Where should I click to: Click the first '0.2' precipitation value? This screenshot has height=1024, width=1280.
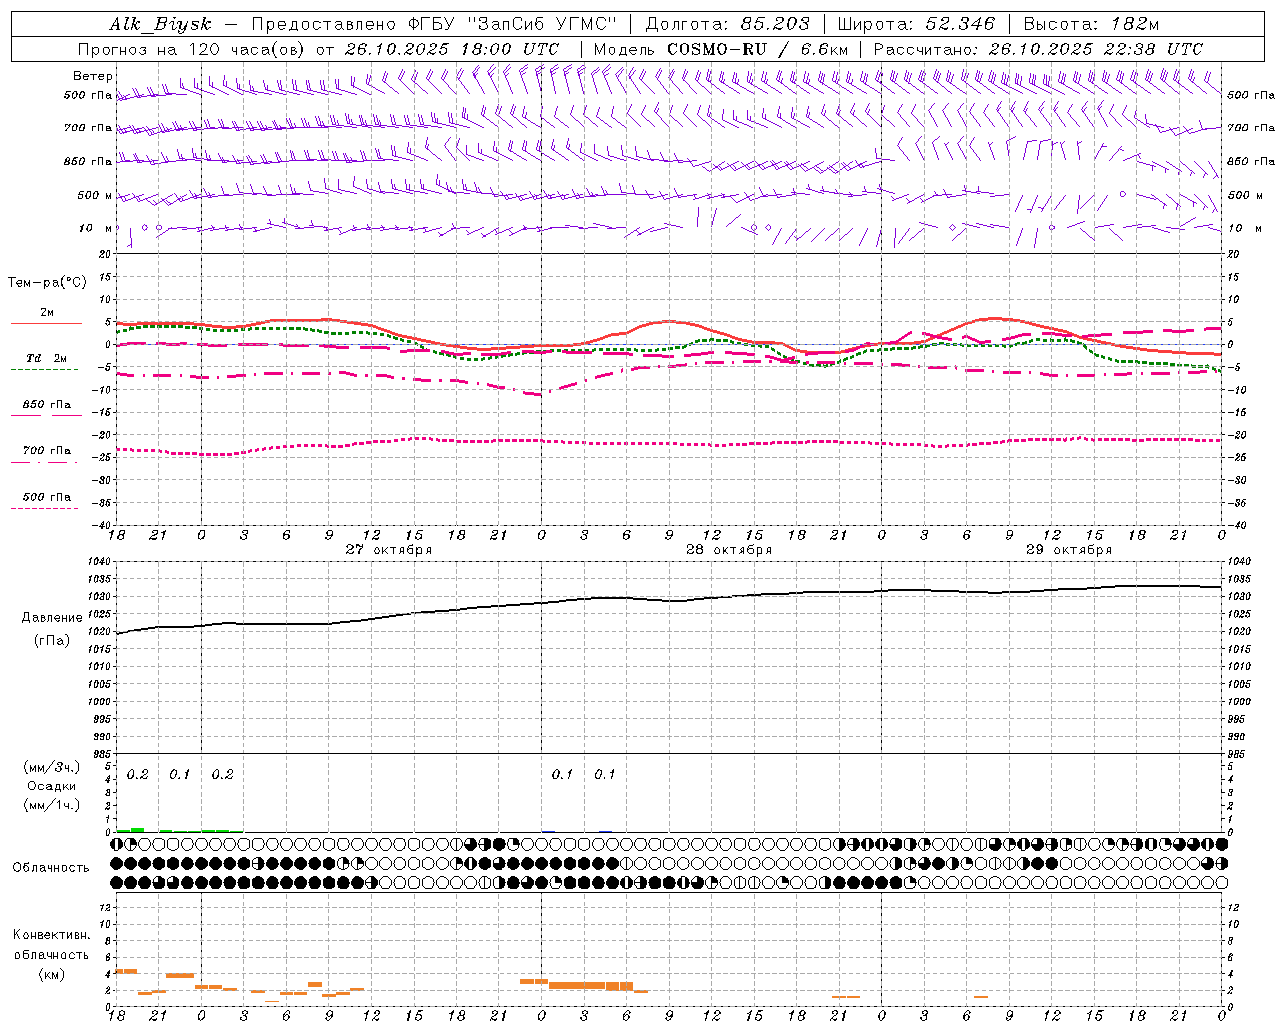138,775
